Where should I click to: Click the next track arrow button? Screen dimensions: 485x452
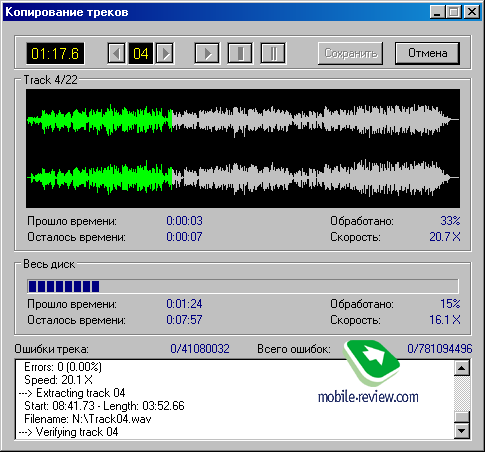coord(165,53)
